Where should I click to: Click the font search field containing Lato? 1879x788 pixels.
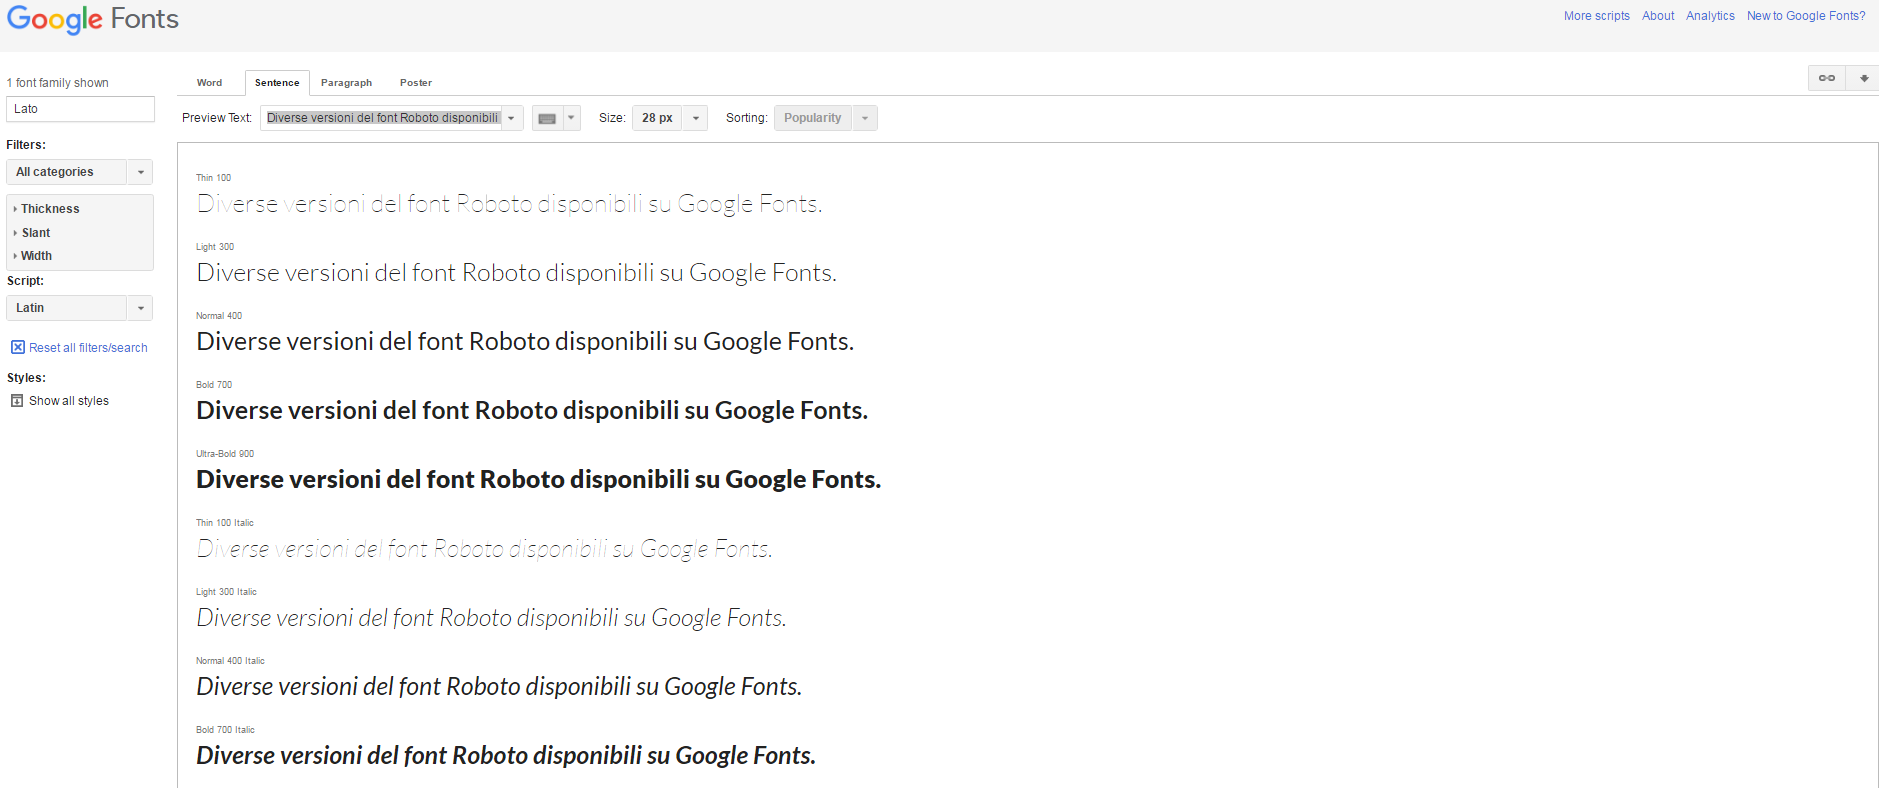tap(81, 109)
